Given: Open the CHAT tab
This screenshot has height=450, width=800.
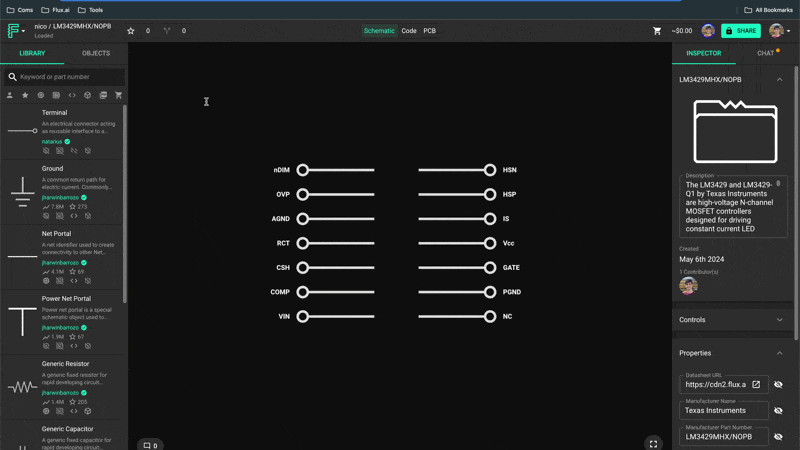Looking at the screenshot, I should click(765, 53).
